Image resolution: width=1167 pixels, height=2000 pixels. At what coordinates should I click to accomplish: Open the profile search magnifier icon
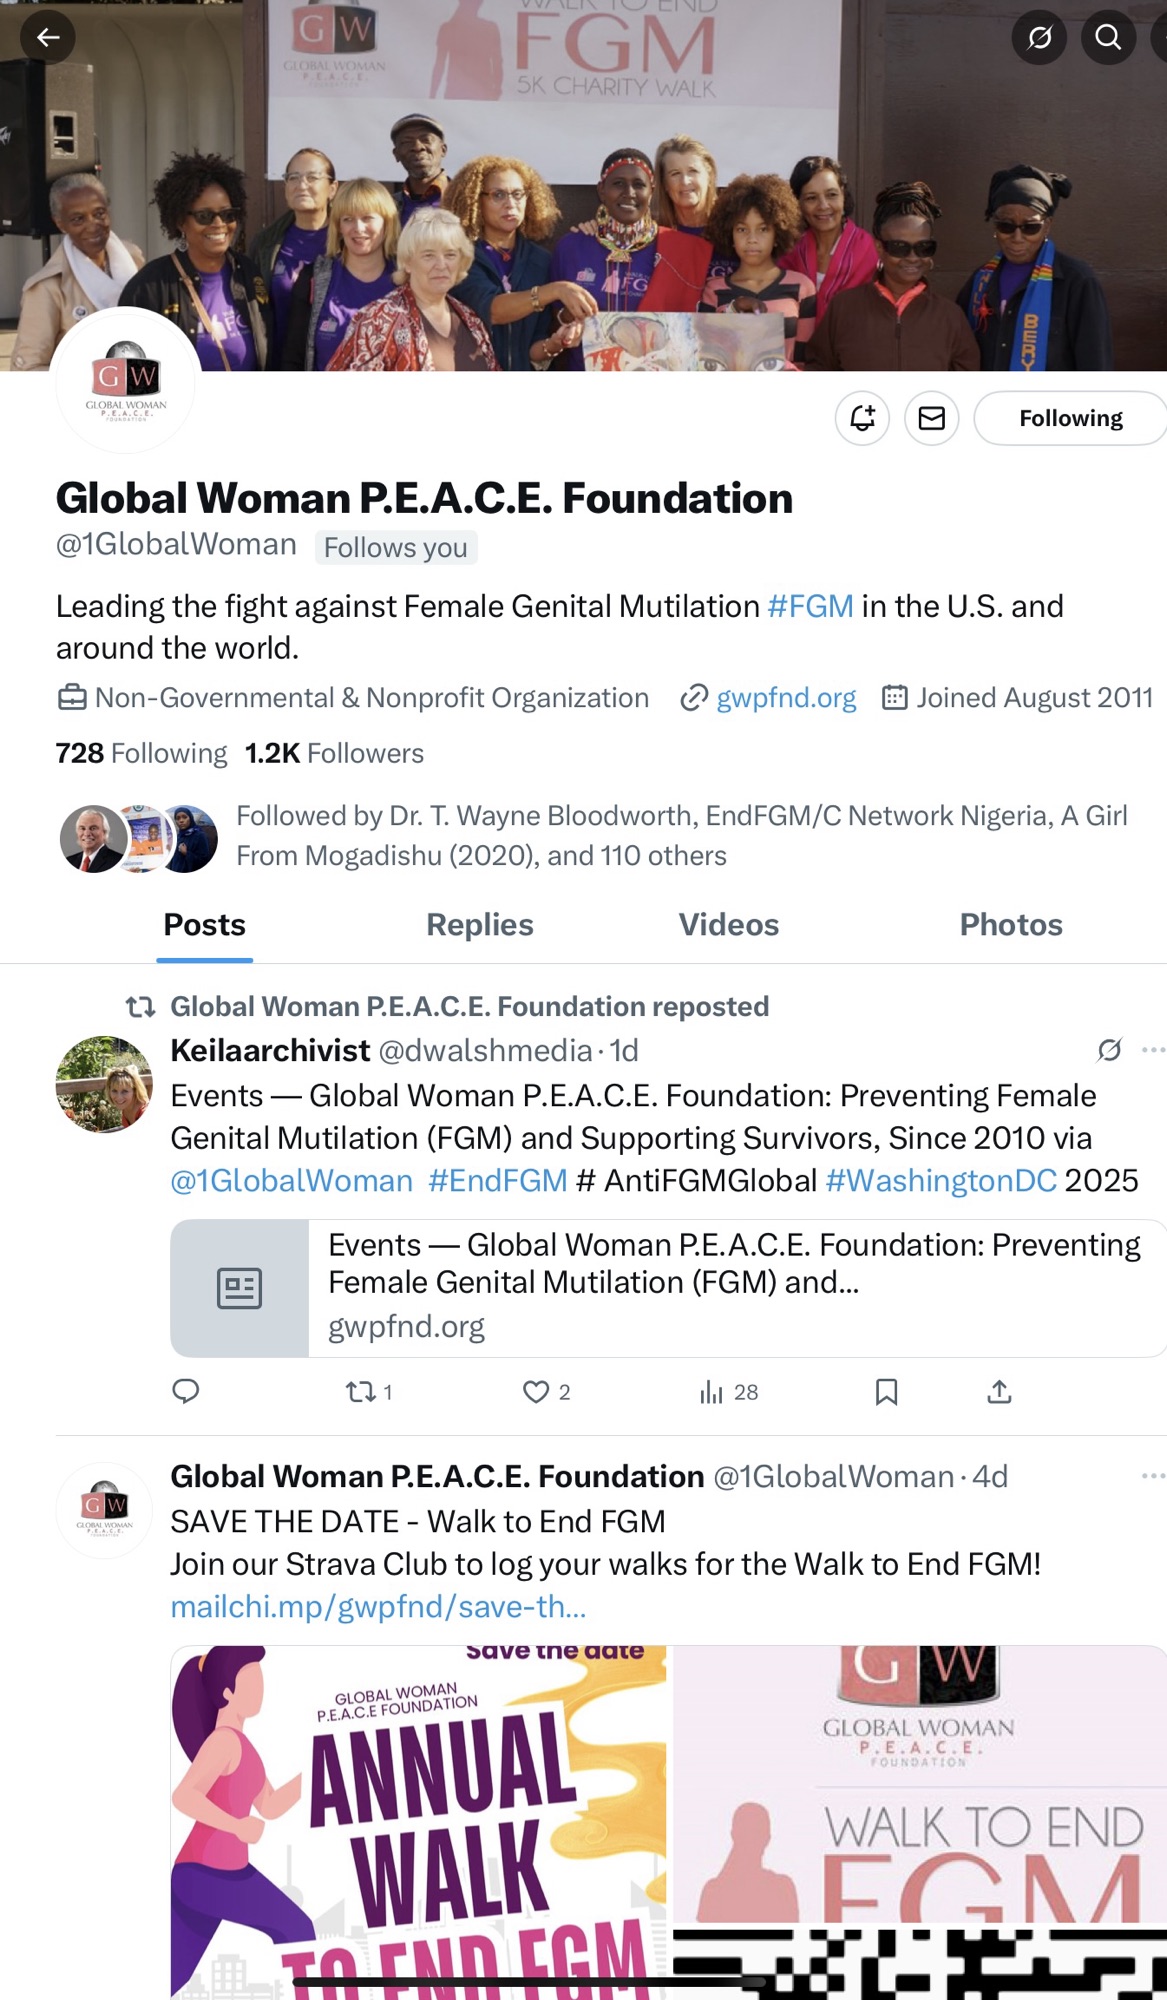[x=1108, y=38]
